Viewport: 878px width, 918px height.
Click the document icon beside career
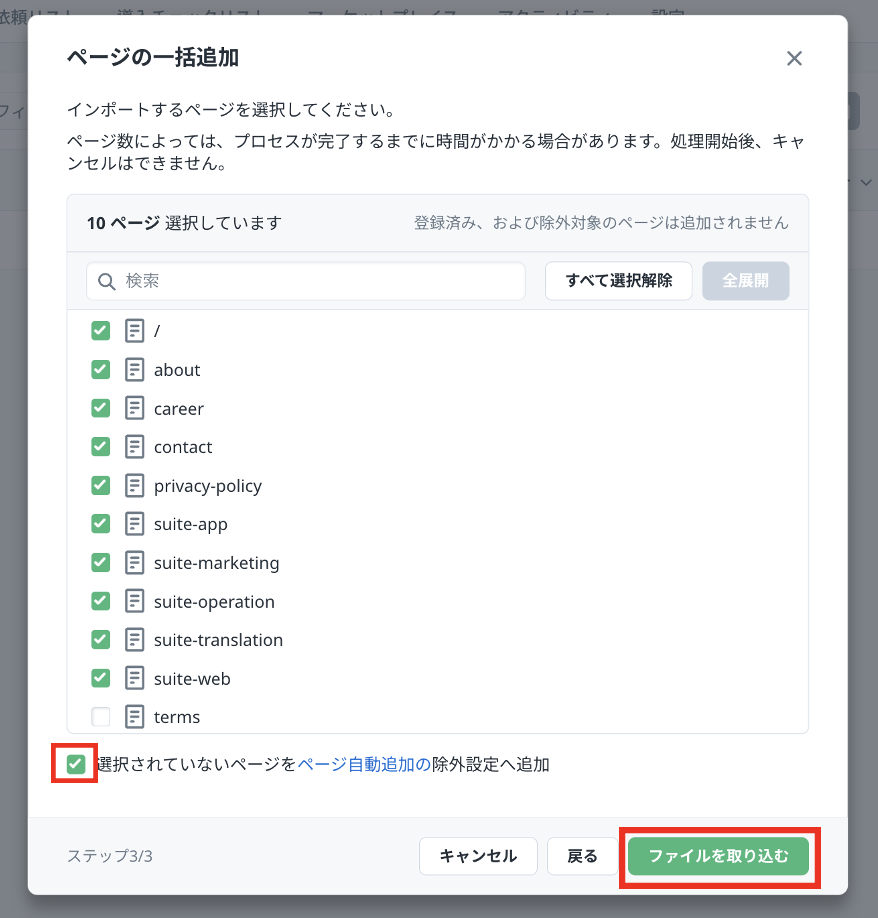tap(134, 408)
